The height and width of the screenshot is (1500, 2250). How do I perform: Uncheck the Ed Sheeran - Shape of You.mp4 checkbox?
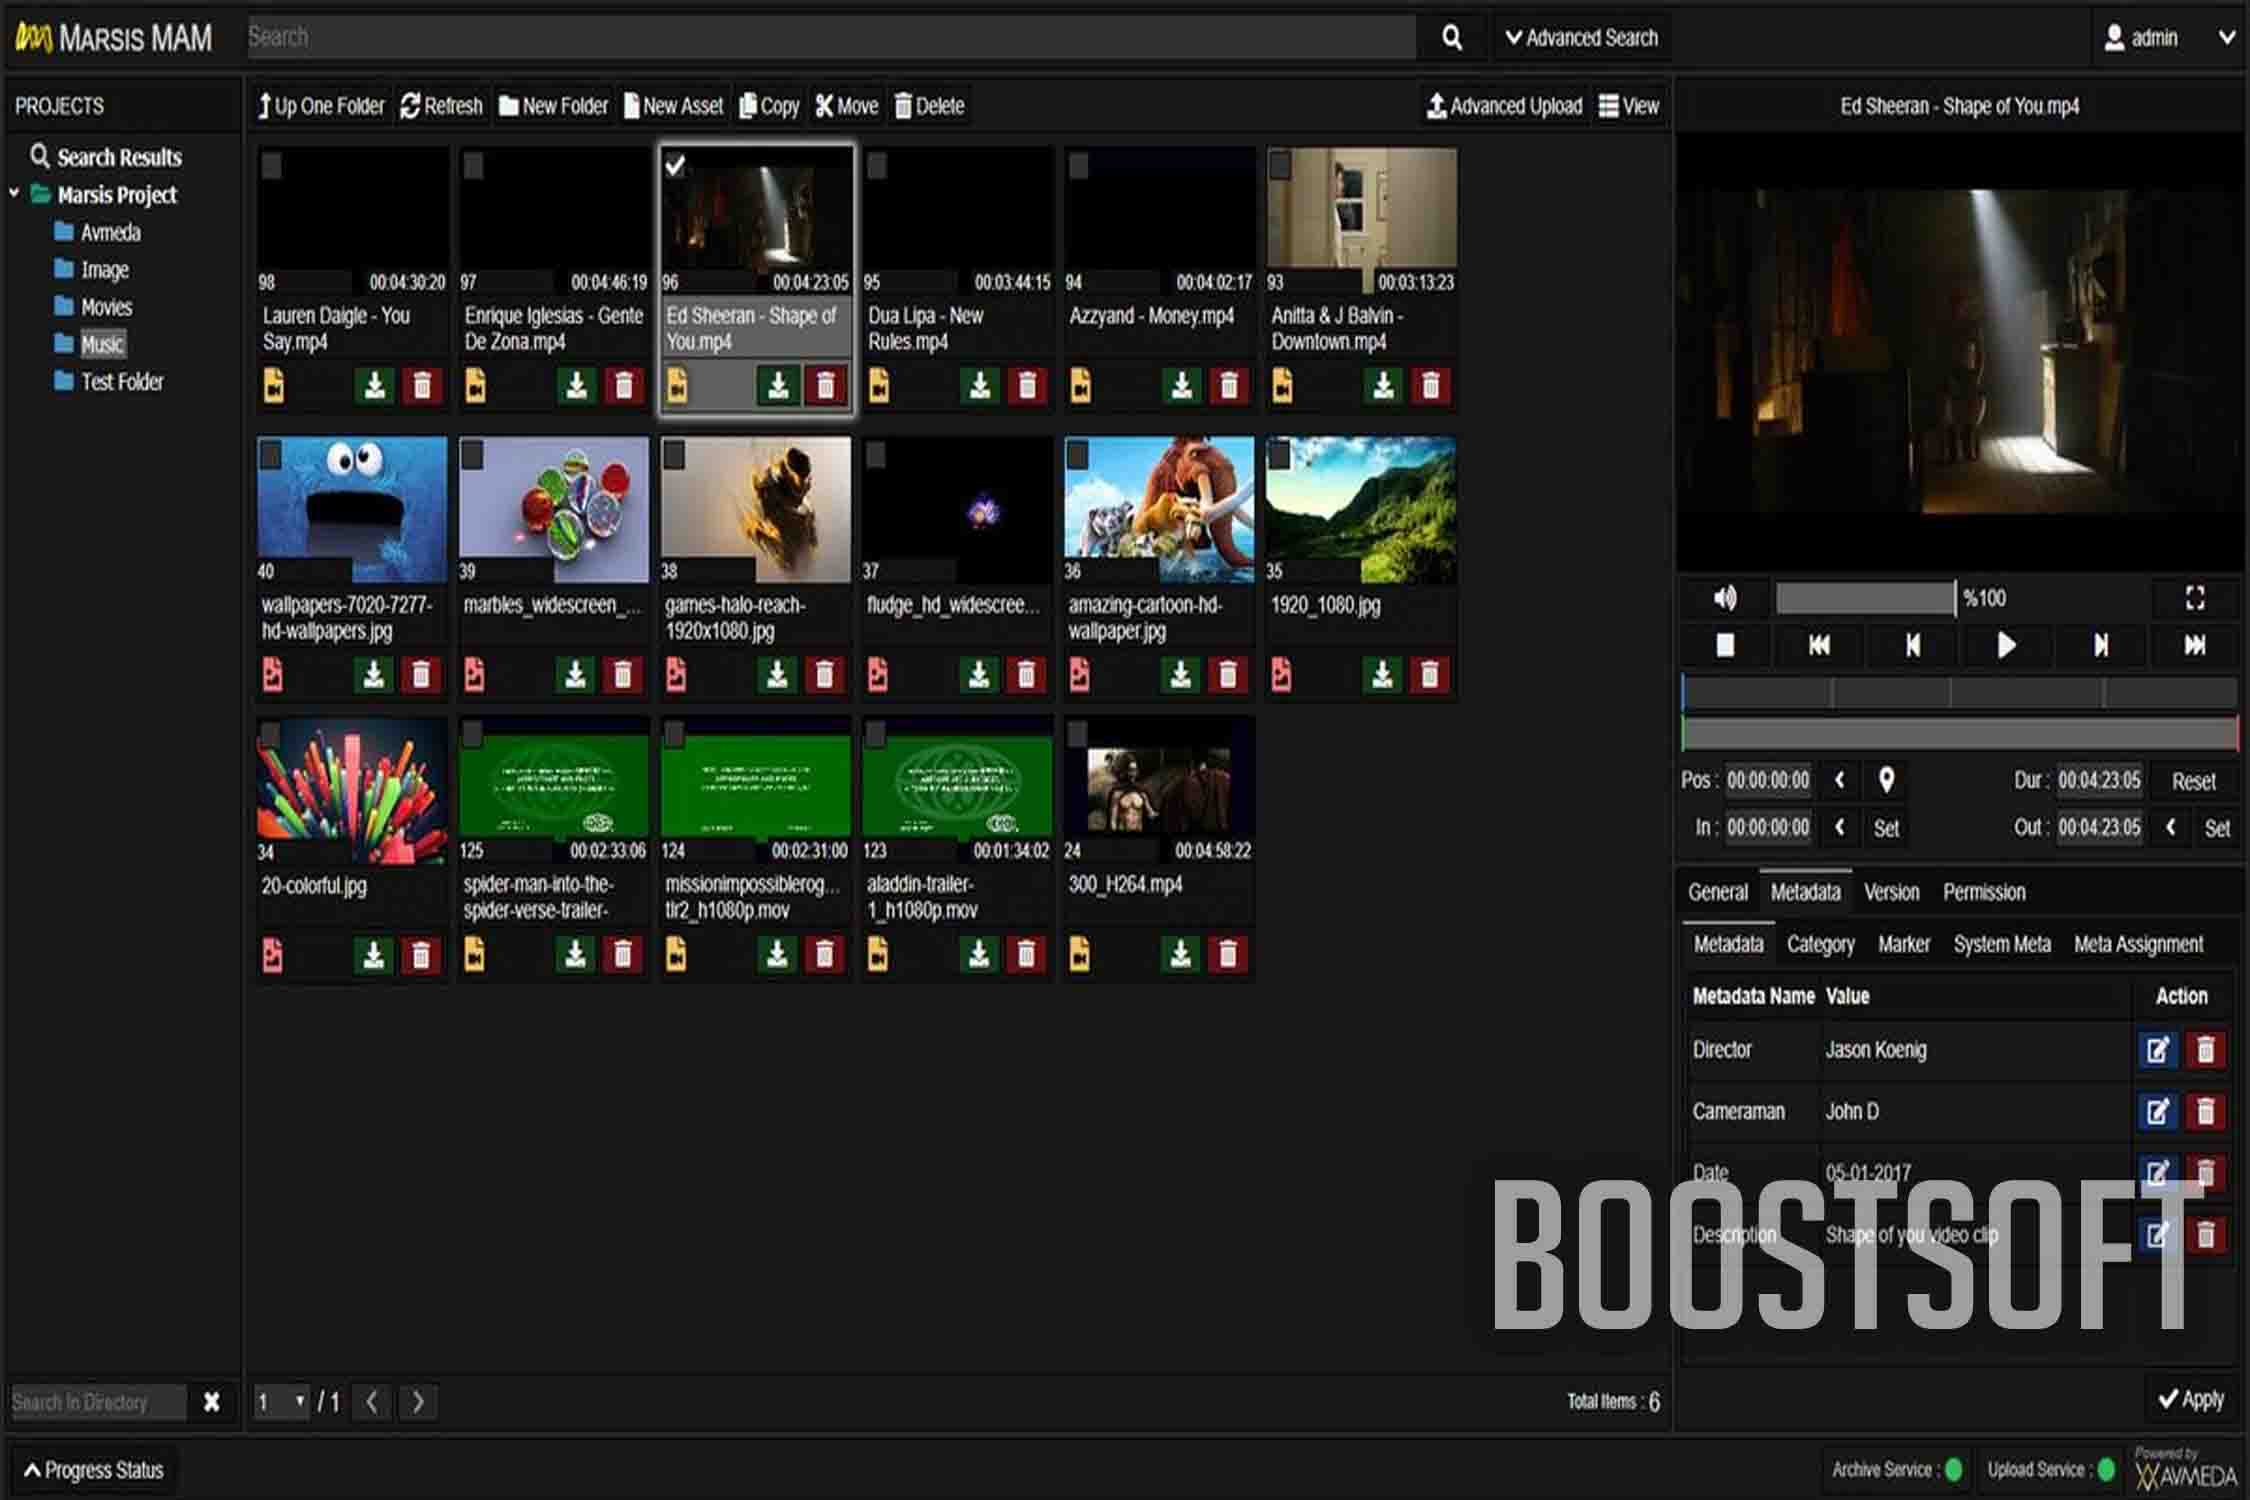click(675, 165)
